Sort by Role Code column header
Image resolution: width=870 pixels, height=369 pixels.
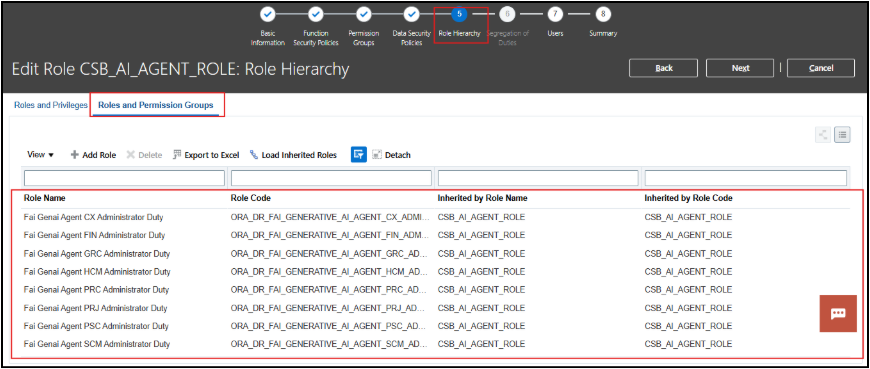pos(251,198)
